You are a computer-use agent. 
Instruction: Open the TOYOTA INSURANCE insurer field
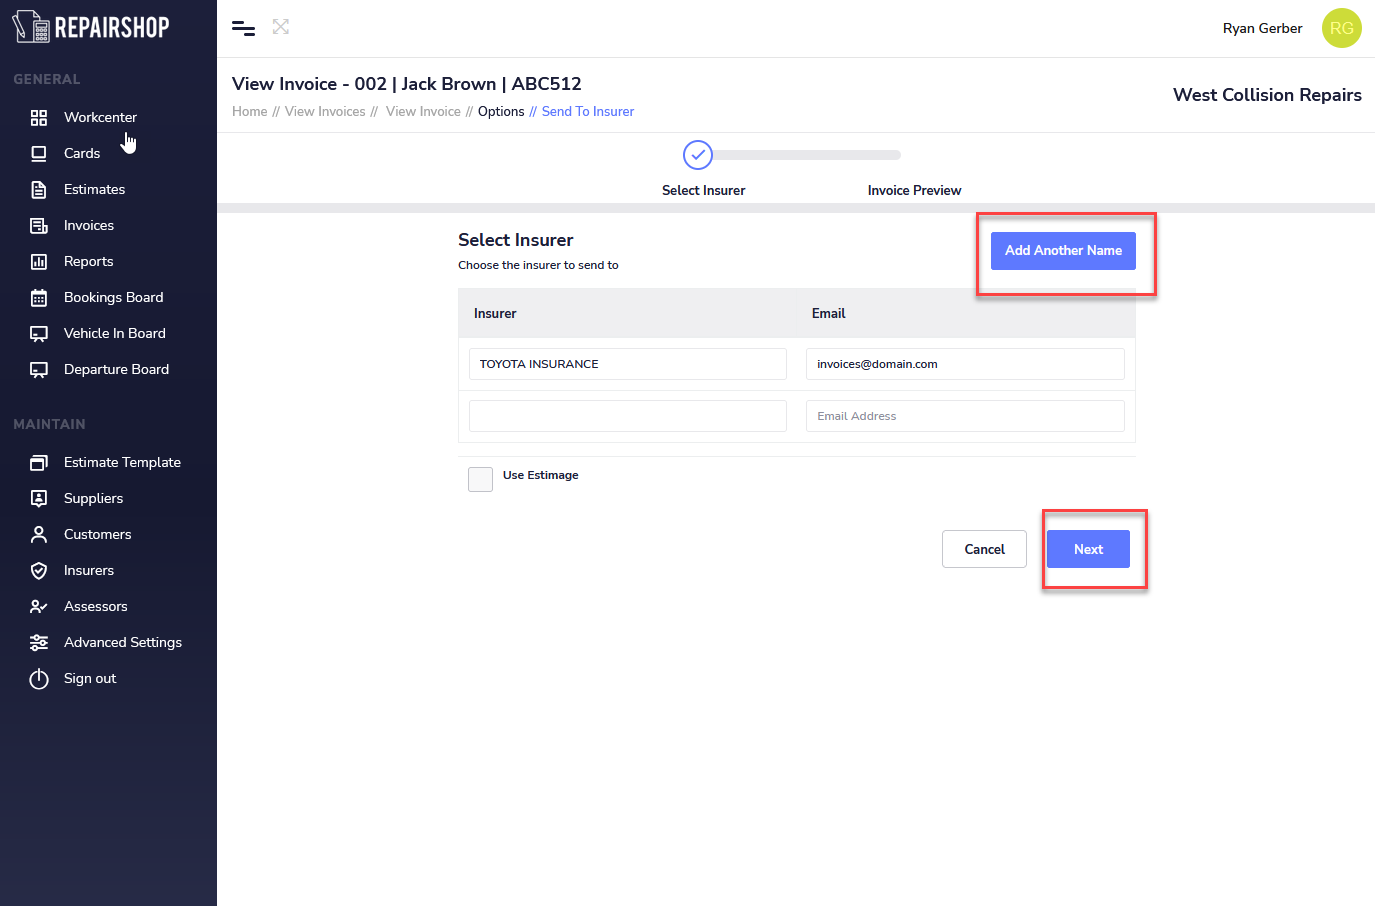[627, 364]
